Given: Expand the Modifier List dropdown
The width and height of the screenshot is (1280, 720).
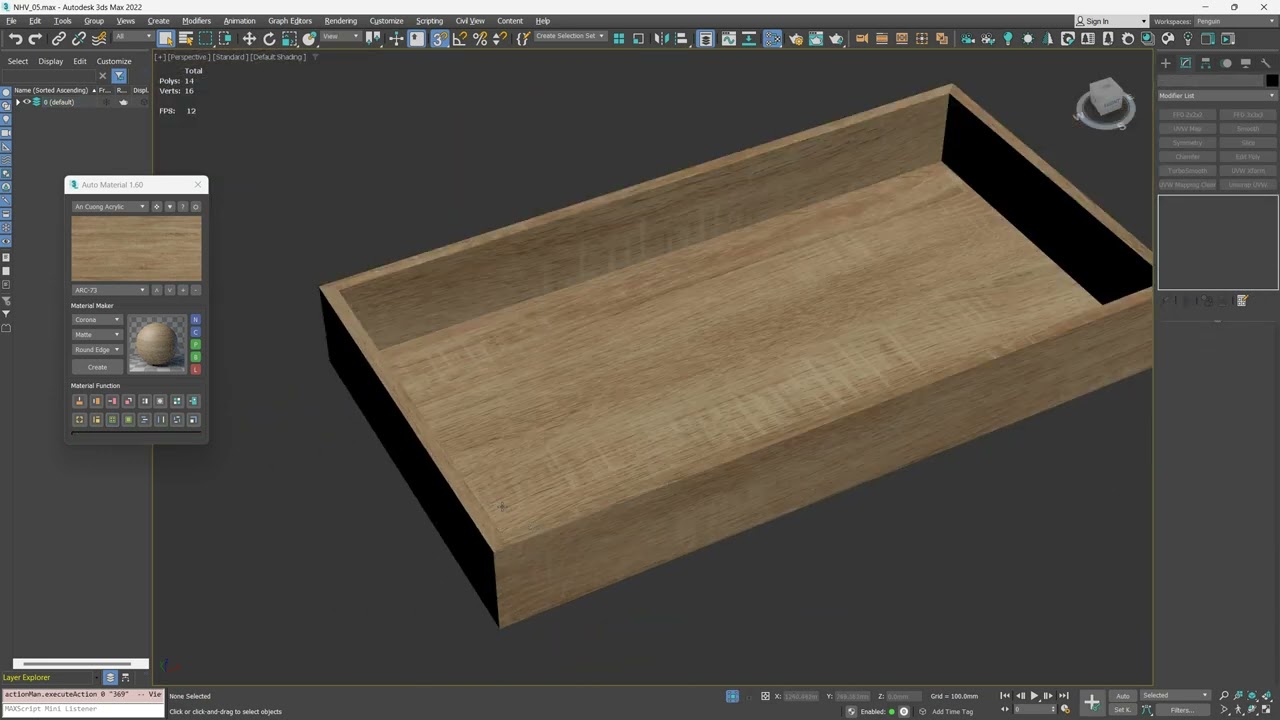Looking at the screenshot, I should [x=1217, y=96].
